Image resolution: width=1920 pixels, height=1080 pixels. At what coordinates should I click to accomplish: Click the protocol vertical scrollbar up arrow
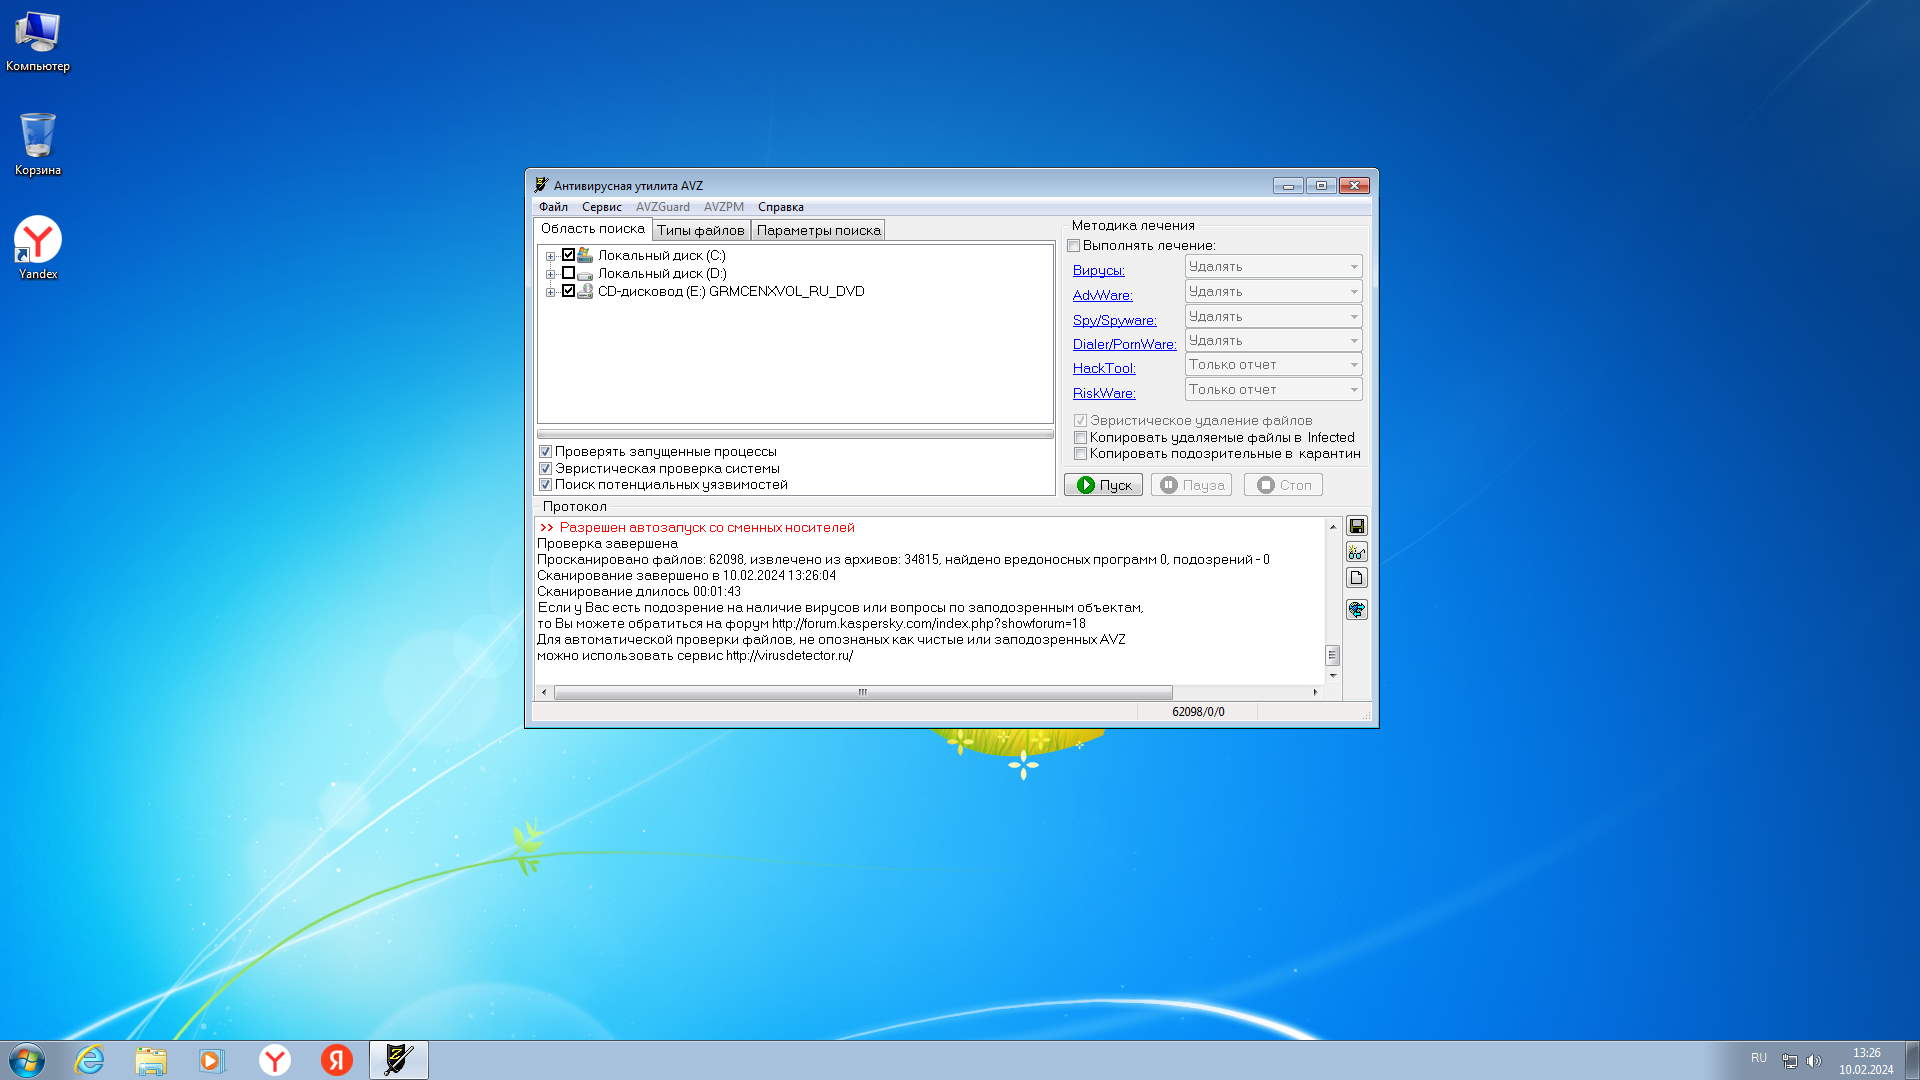tap(1332, 527)
